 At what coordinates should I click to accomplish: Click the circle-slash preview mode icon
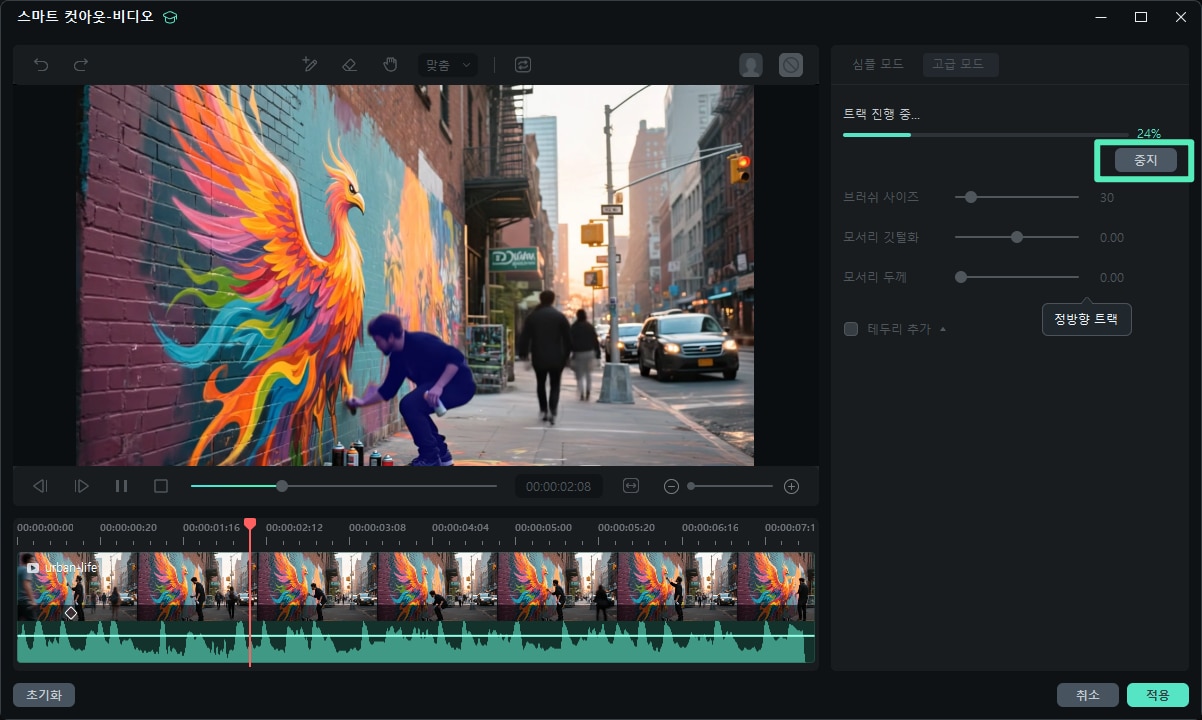click(791, 65)
